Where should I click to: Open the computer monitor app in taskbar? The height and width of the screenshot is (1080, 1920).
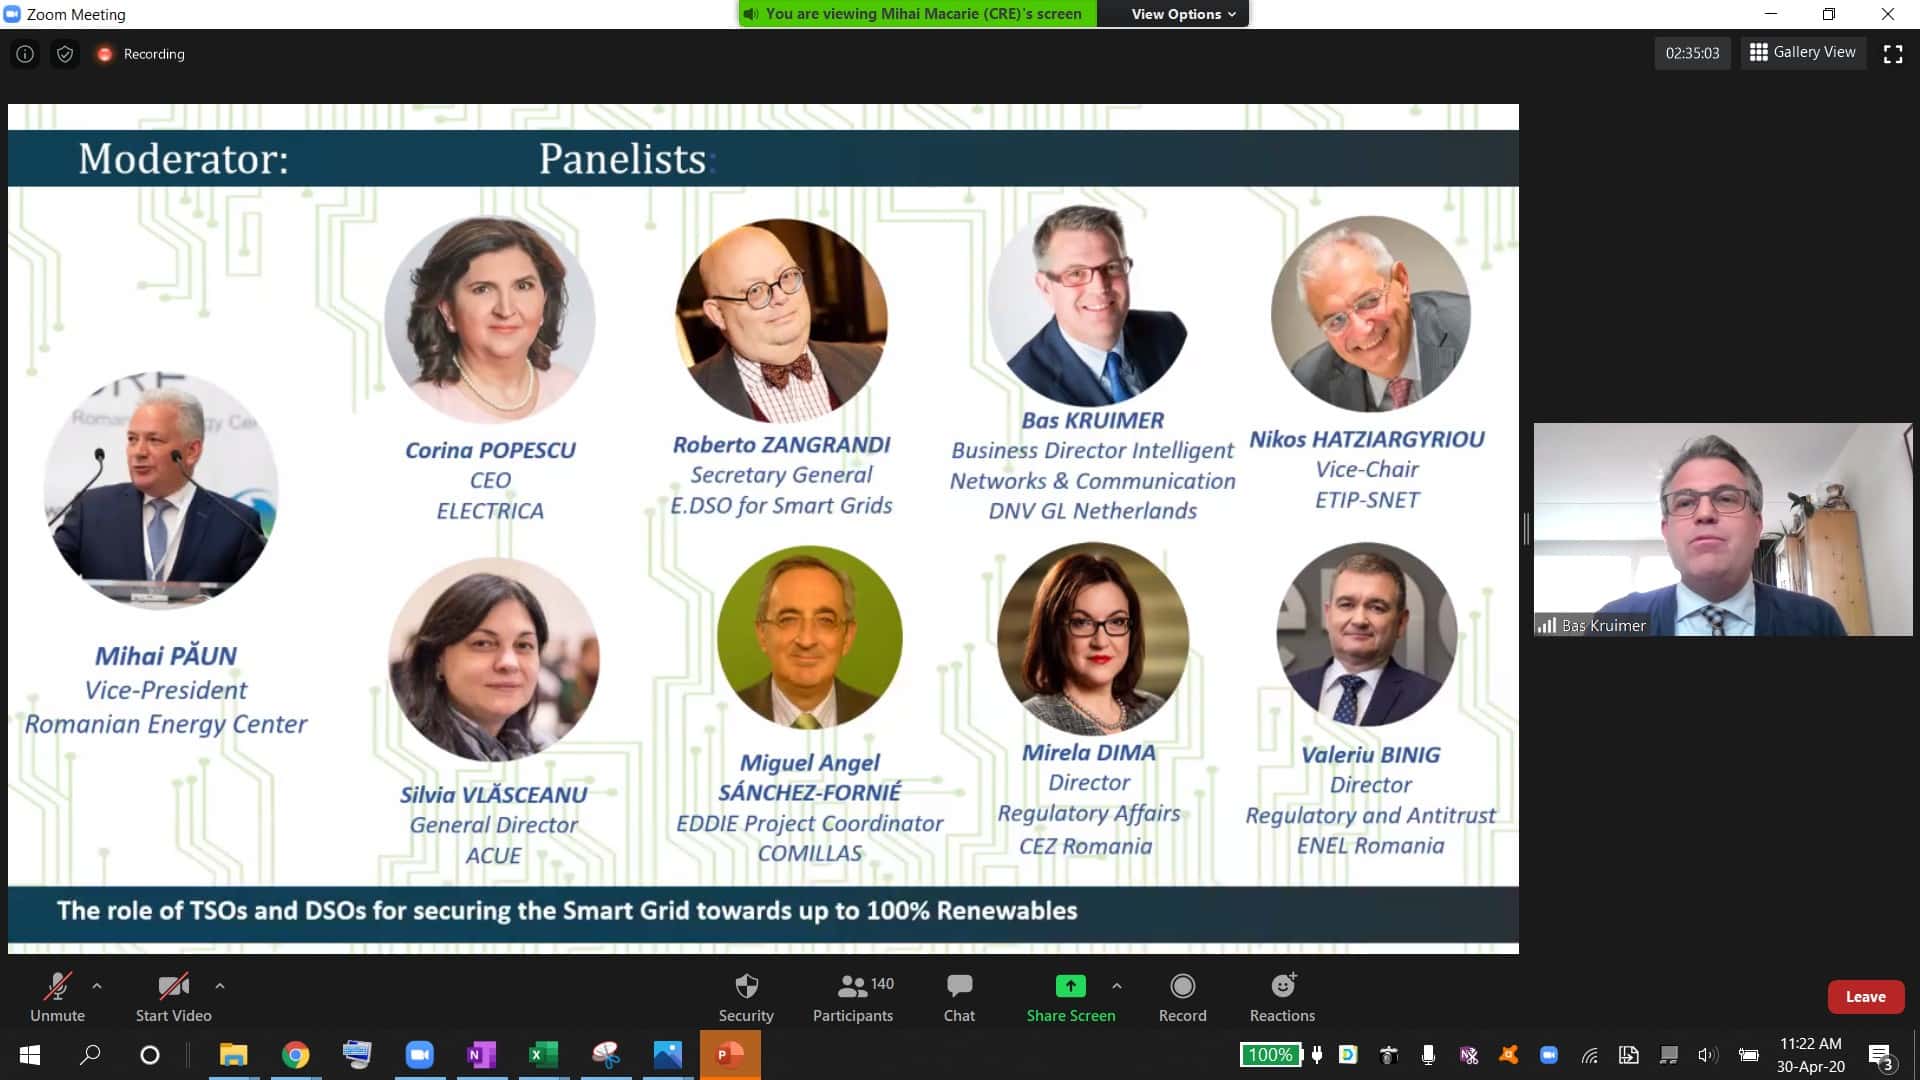[x=357, y=1055]
